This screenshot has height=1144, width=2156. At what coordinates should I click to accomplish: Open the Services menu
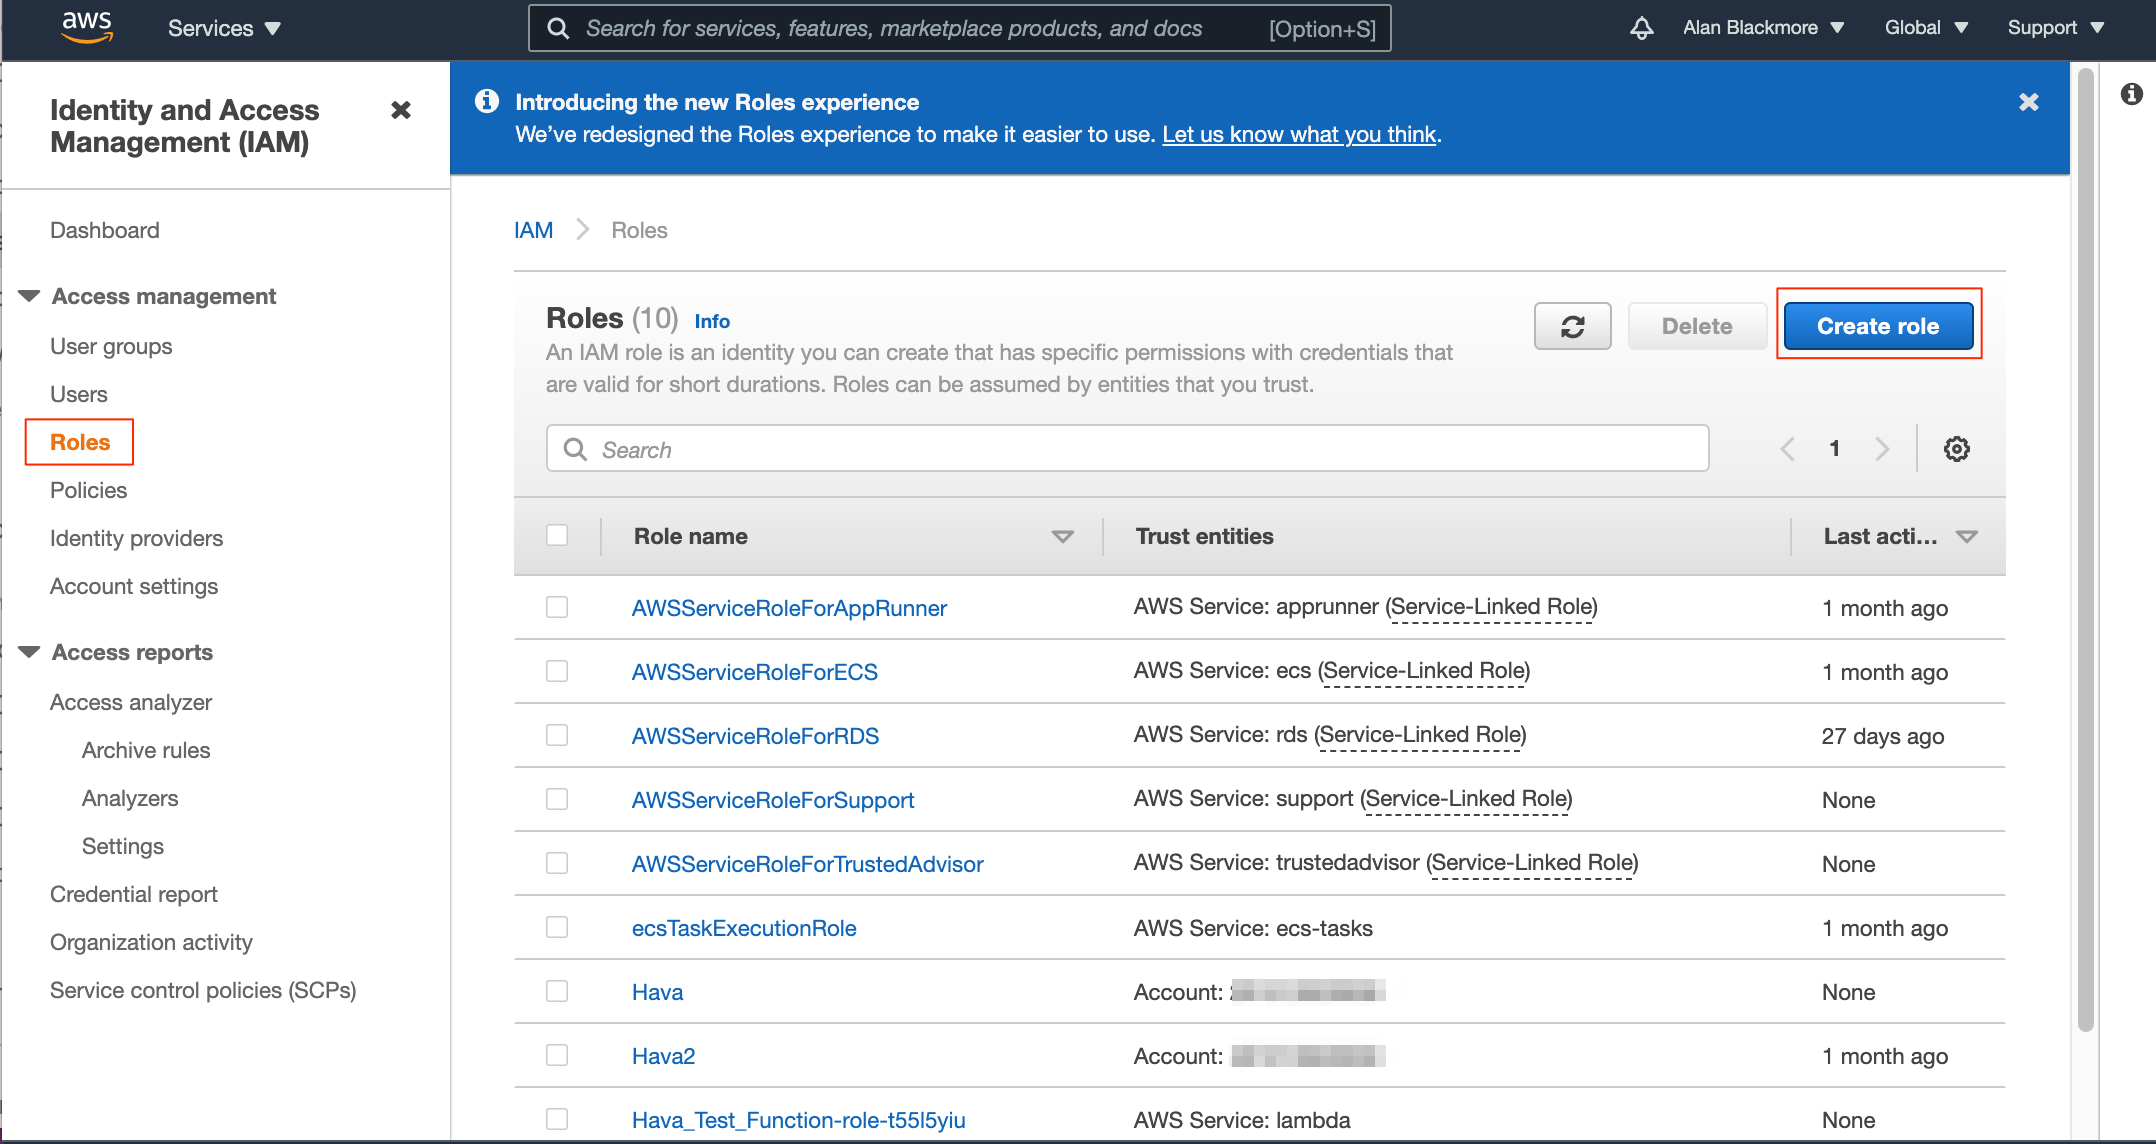point(222,28)
